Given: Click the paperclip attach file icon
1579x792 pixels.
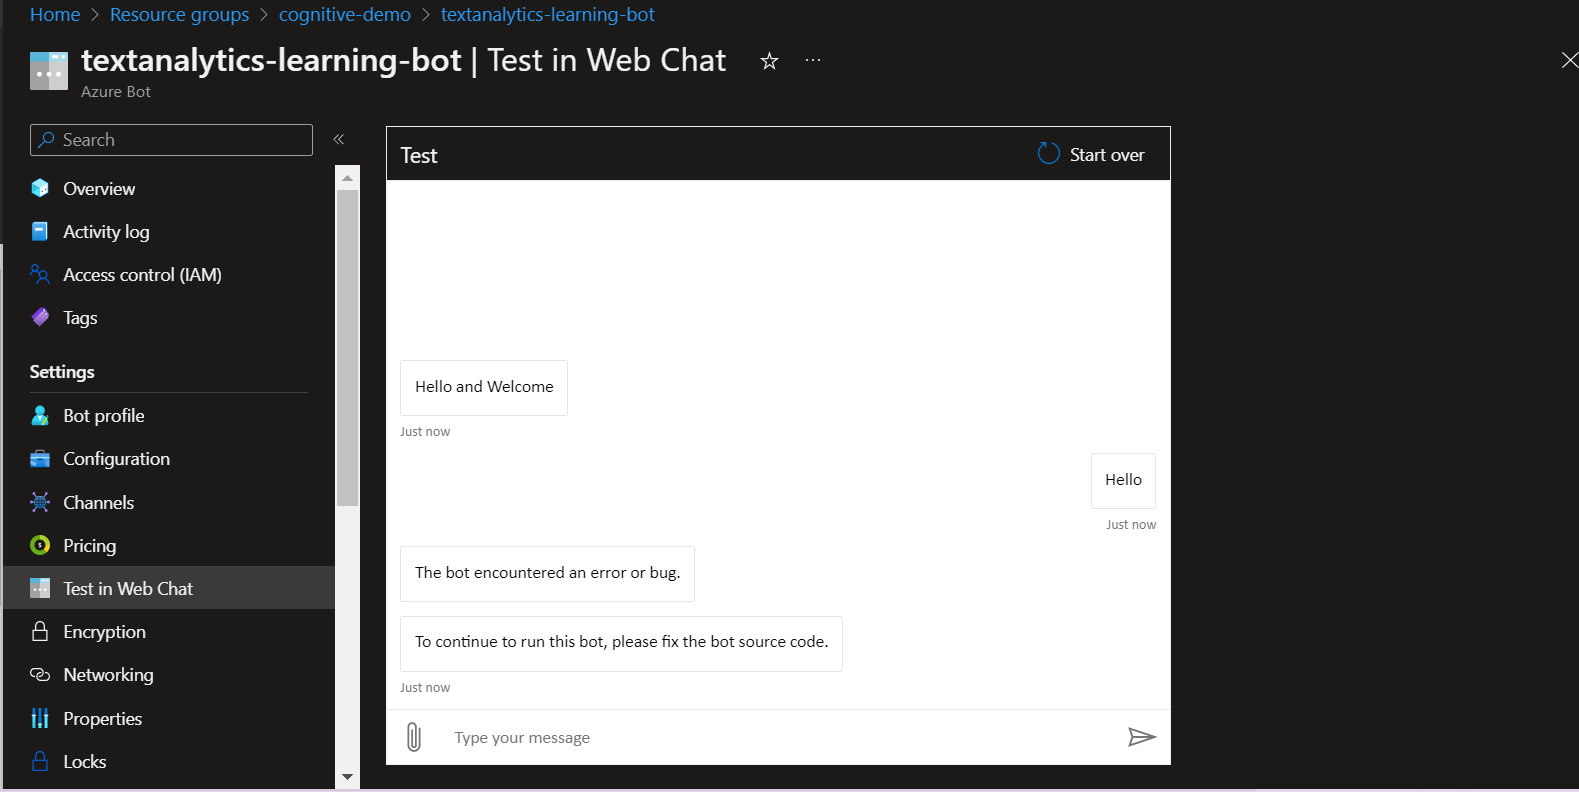Looking at the screenshot, I should (x=414, y=737).
